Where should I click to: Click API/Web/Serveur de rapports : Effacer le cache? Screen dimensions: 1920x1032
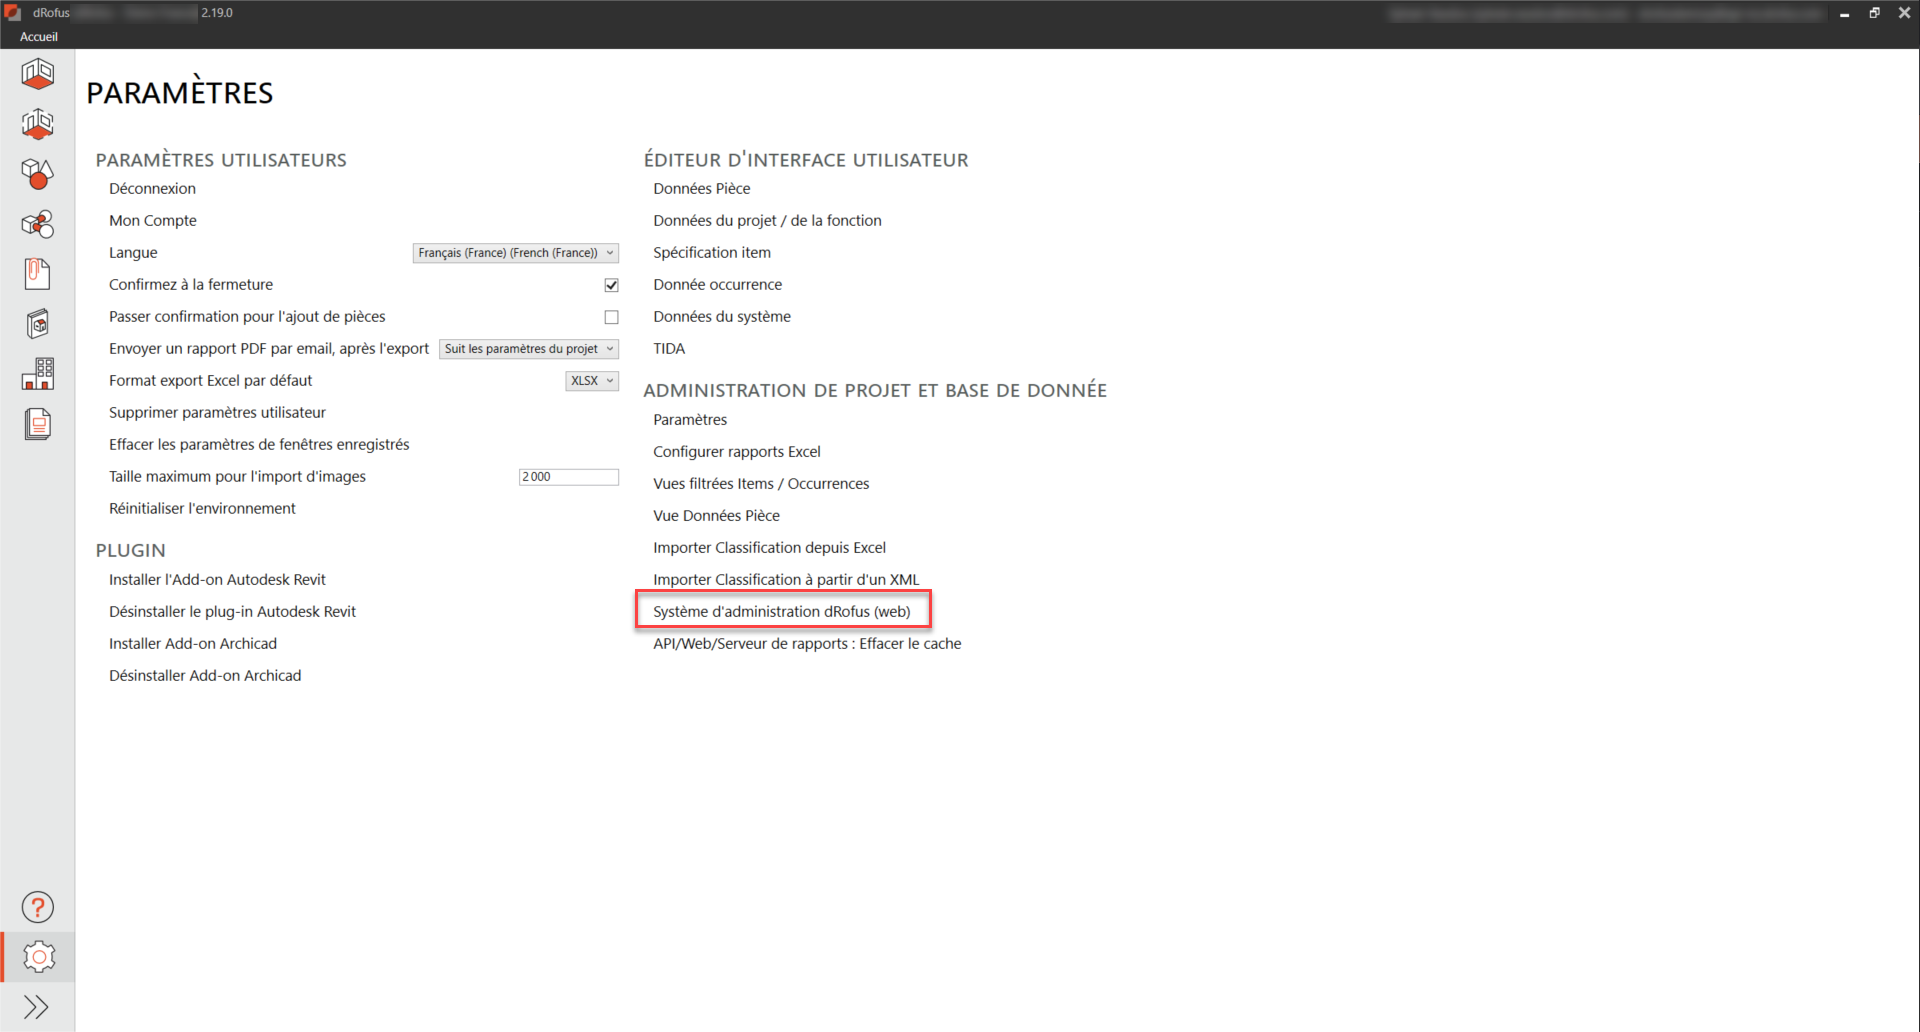pos(807,643)
